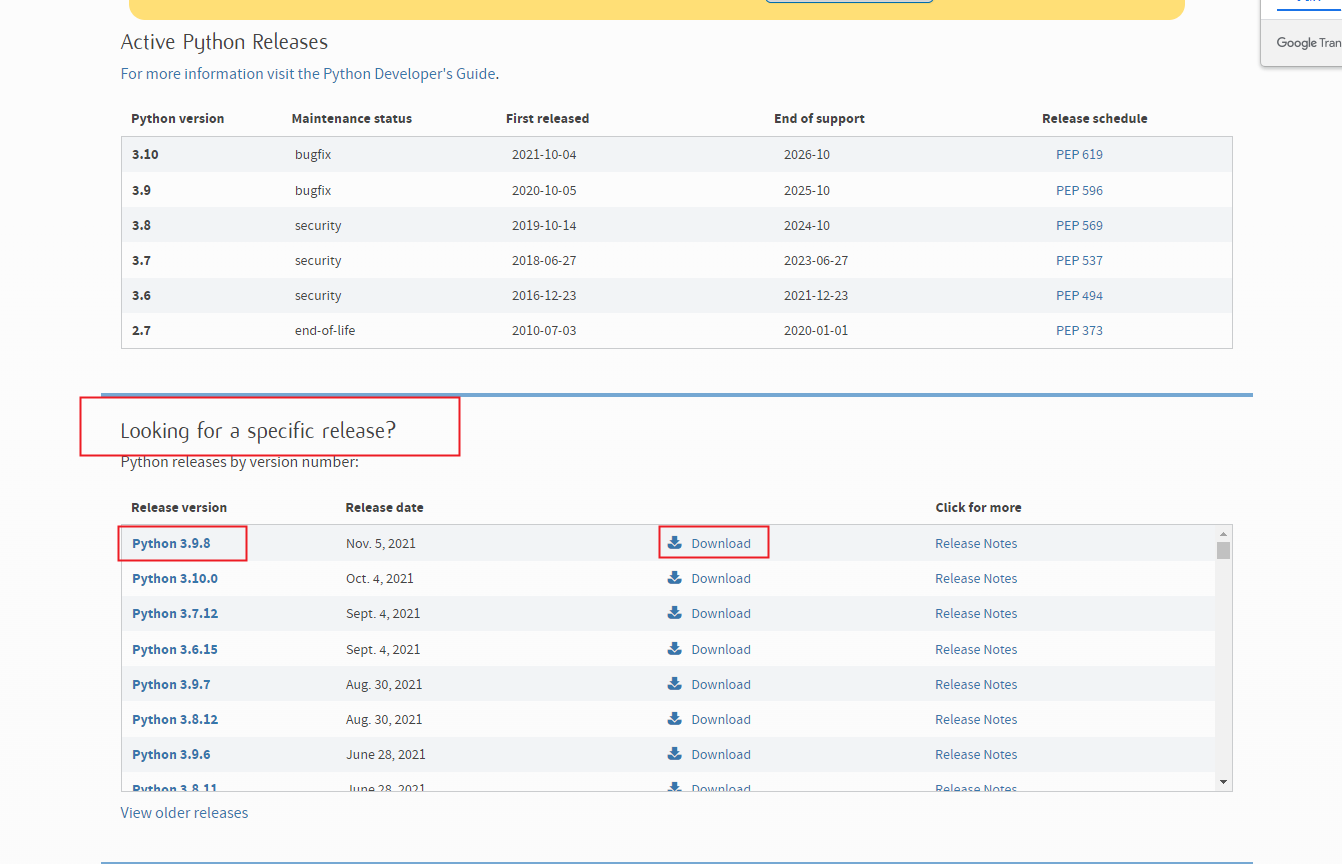Click the first released date 2016-12-23
This screenshot has width=1342, height=864.
[544, 296]
